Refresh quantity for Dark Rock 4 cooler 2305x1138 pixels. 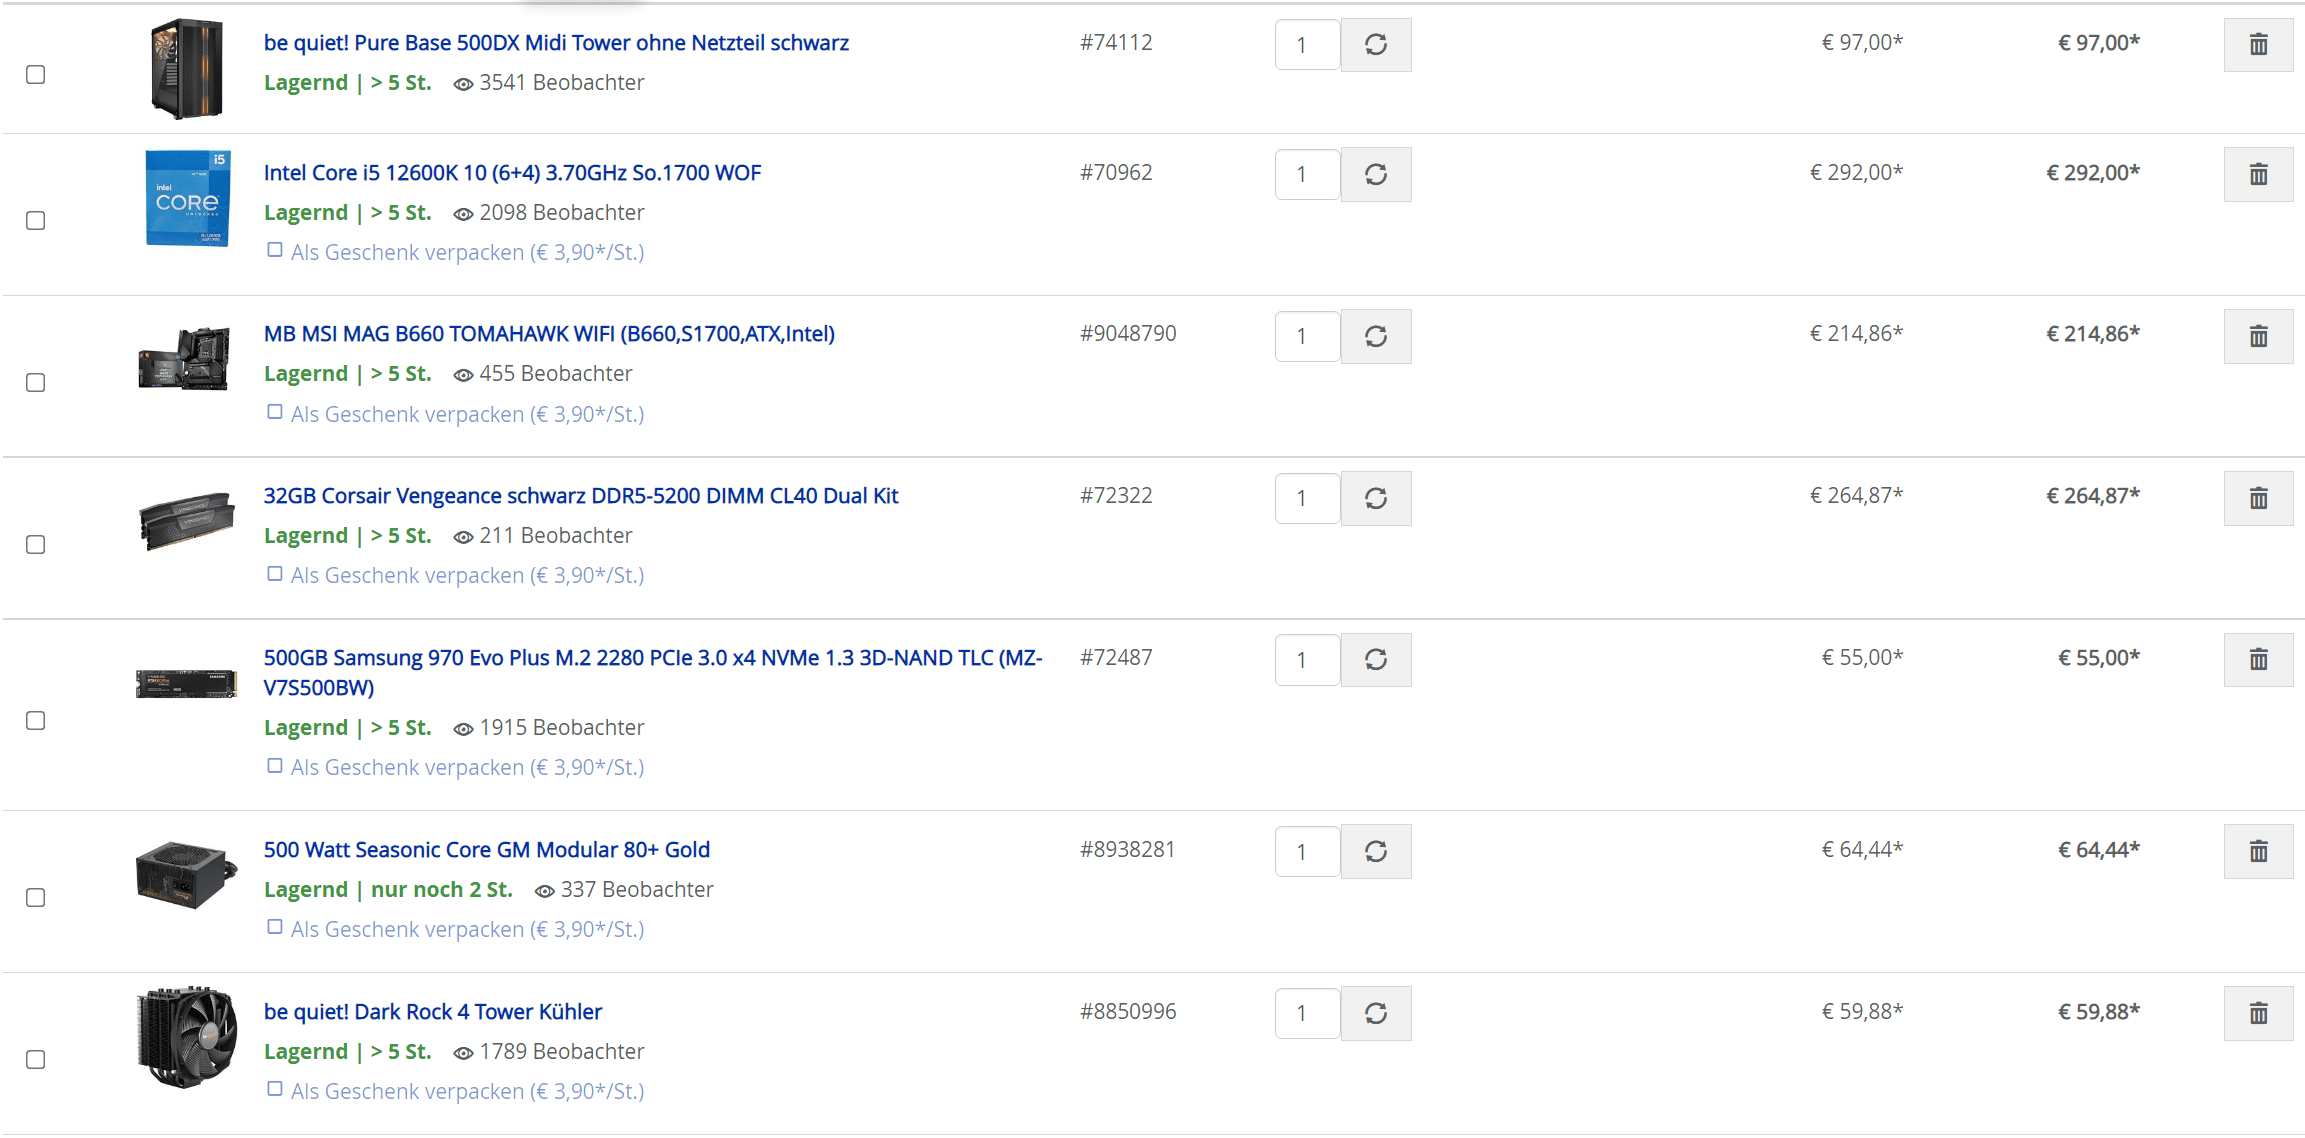click(1375, 1013)
